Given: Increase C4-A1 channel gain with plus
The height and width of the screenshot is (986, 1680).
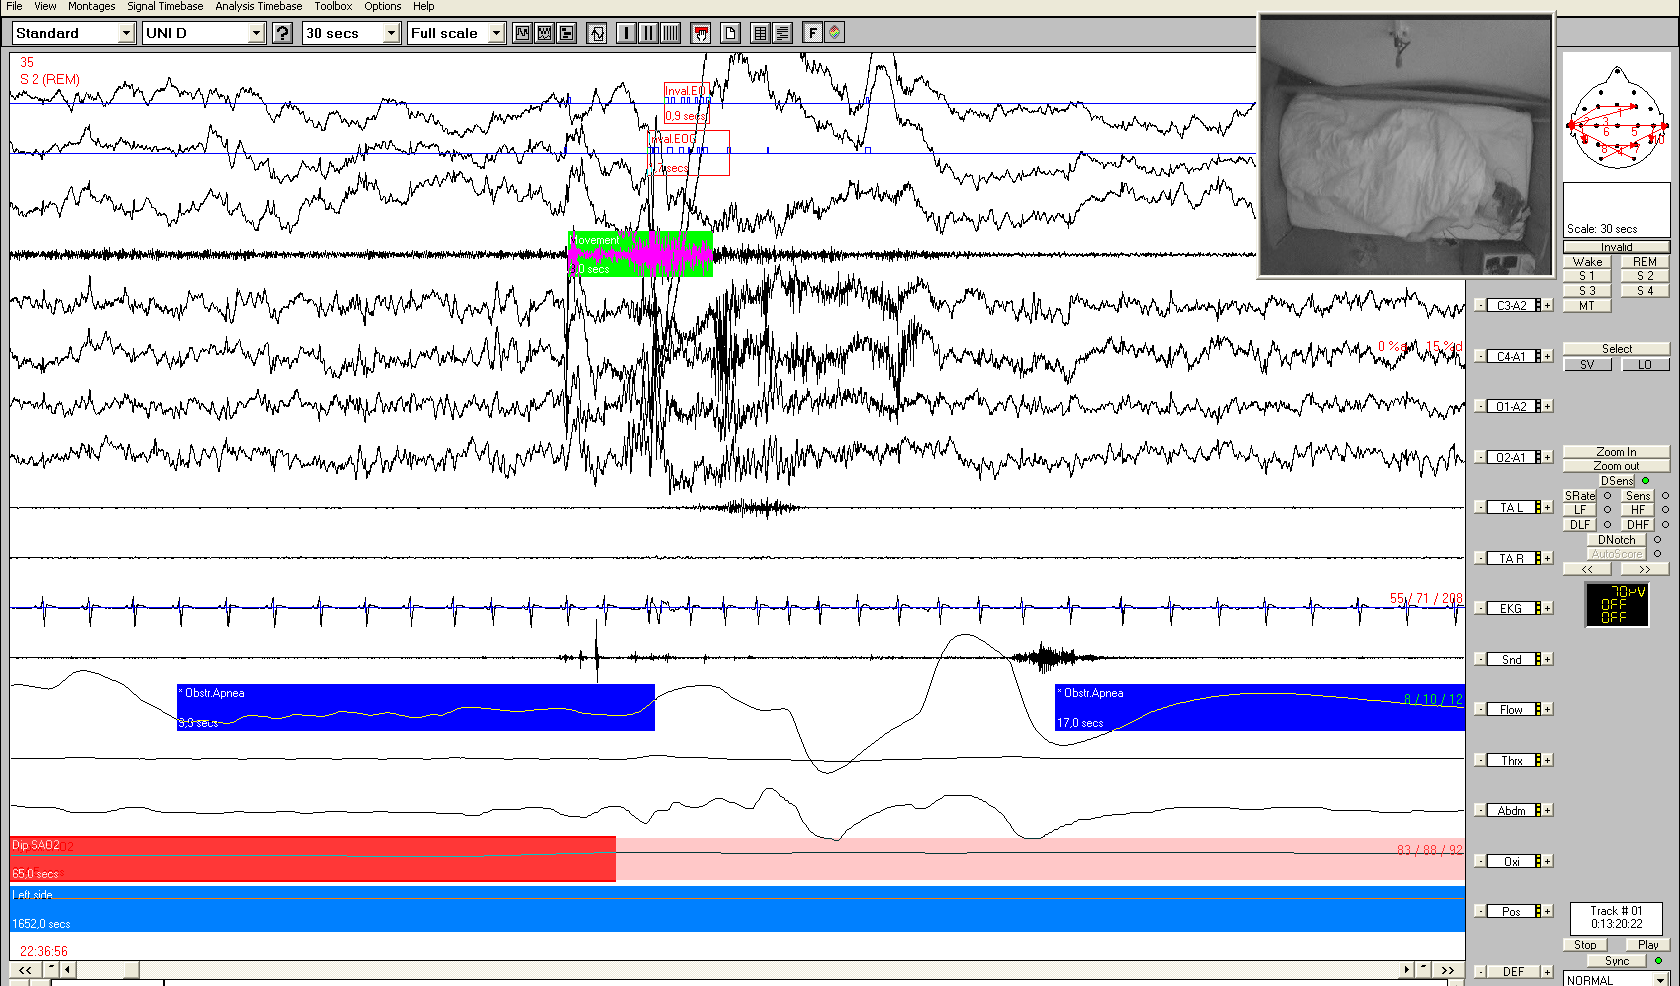Looking at the screenshot, I should click(x=1548, y=356).
